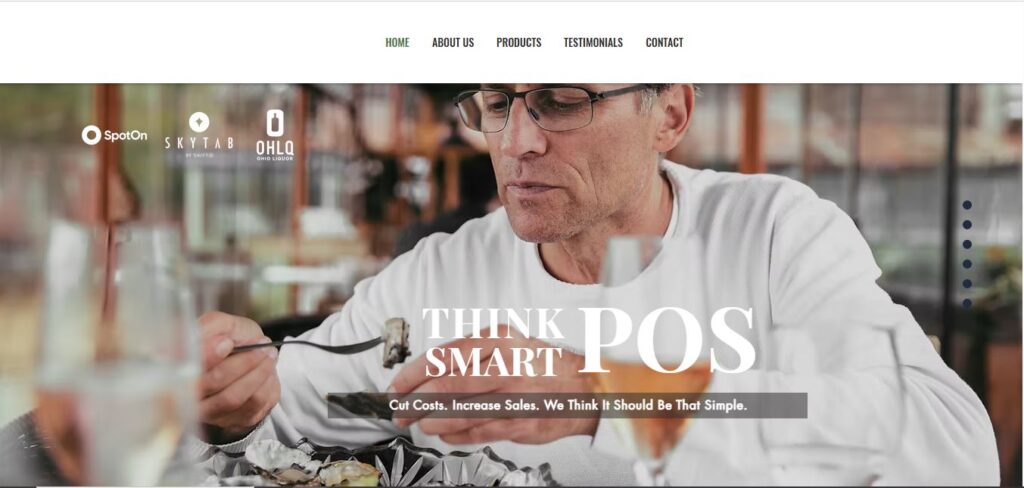This screenshot has height=488, width=1024.
Task: Click the SkyTab star emblem icon
Action: [199, 122]
